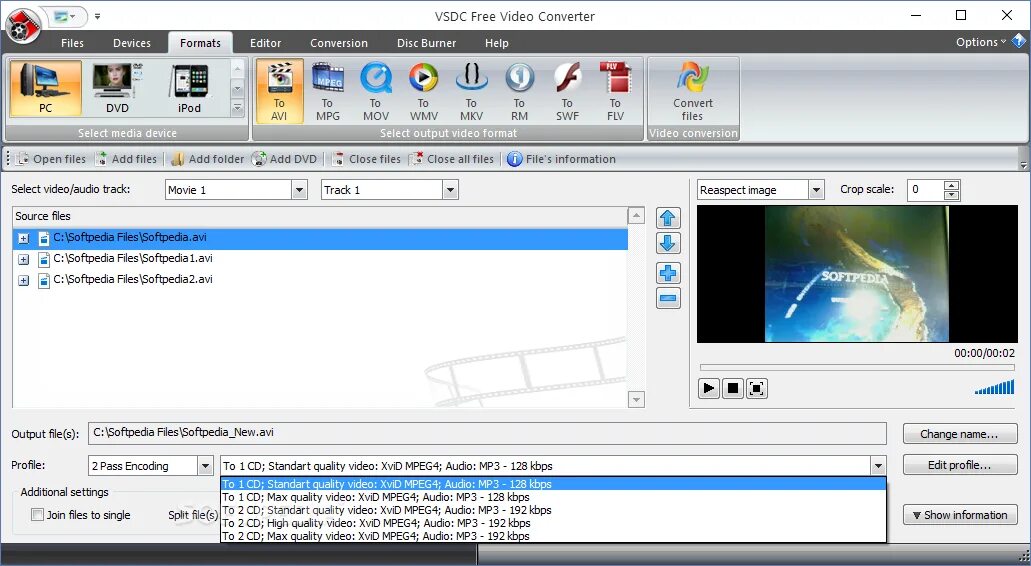Remove file with blue minus button

click(x=668, y=298)
